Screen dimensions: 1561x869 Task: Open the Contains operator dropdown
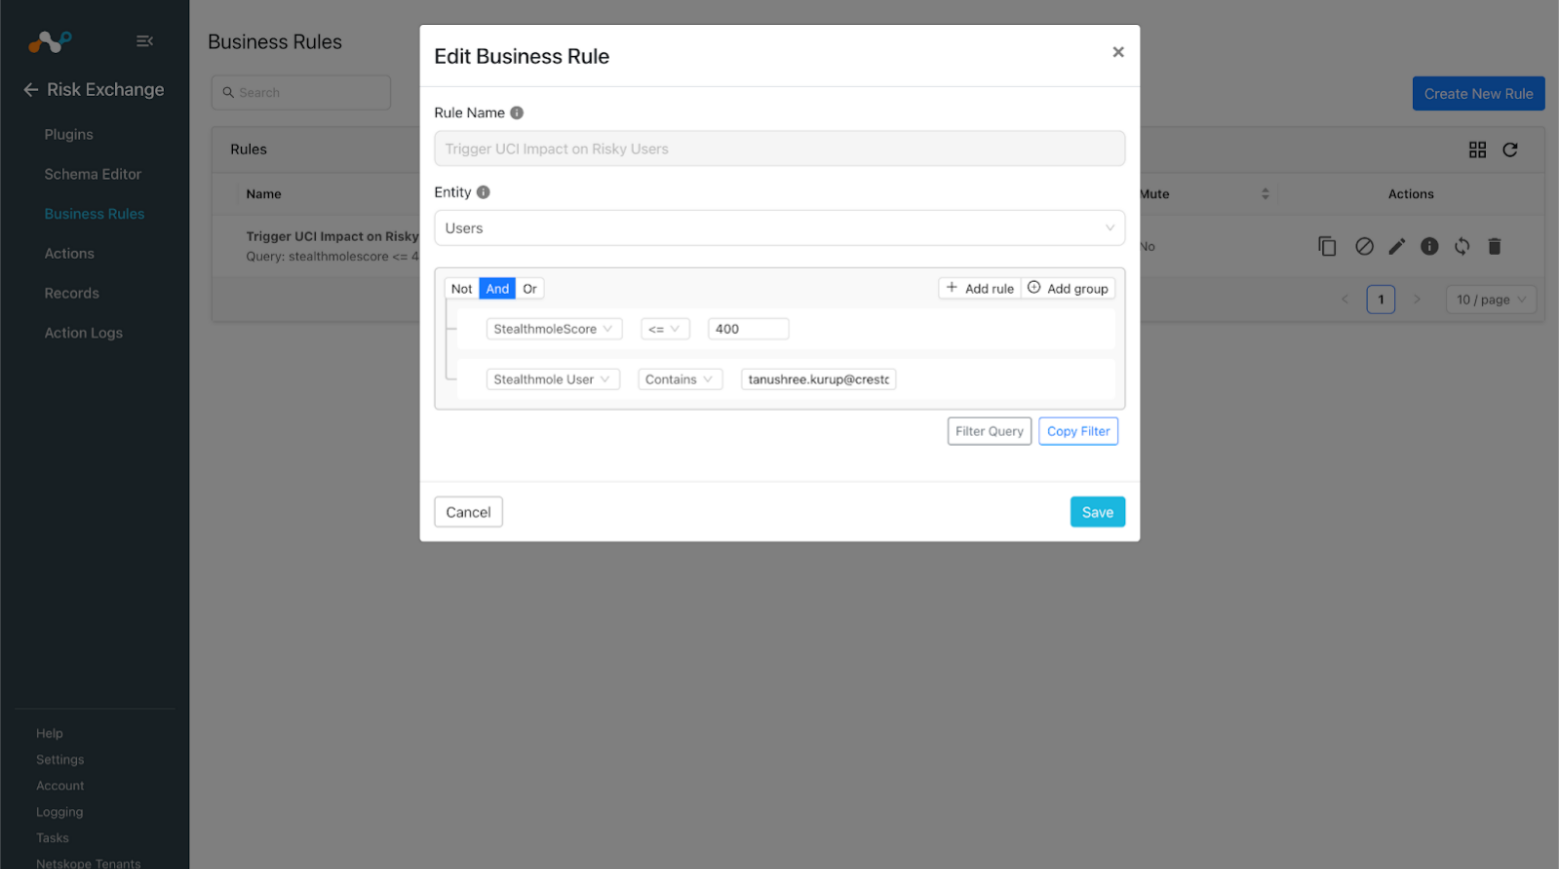[x=680, y=380]
